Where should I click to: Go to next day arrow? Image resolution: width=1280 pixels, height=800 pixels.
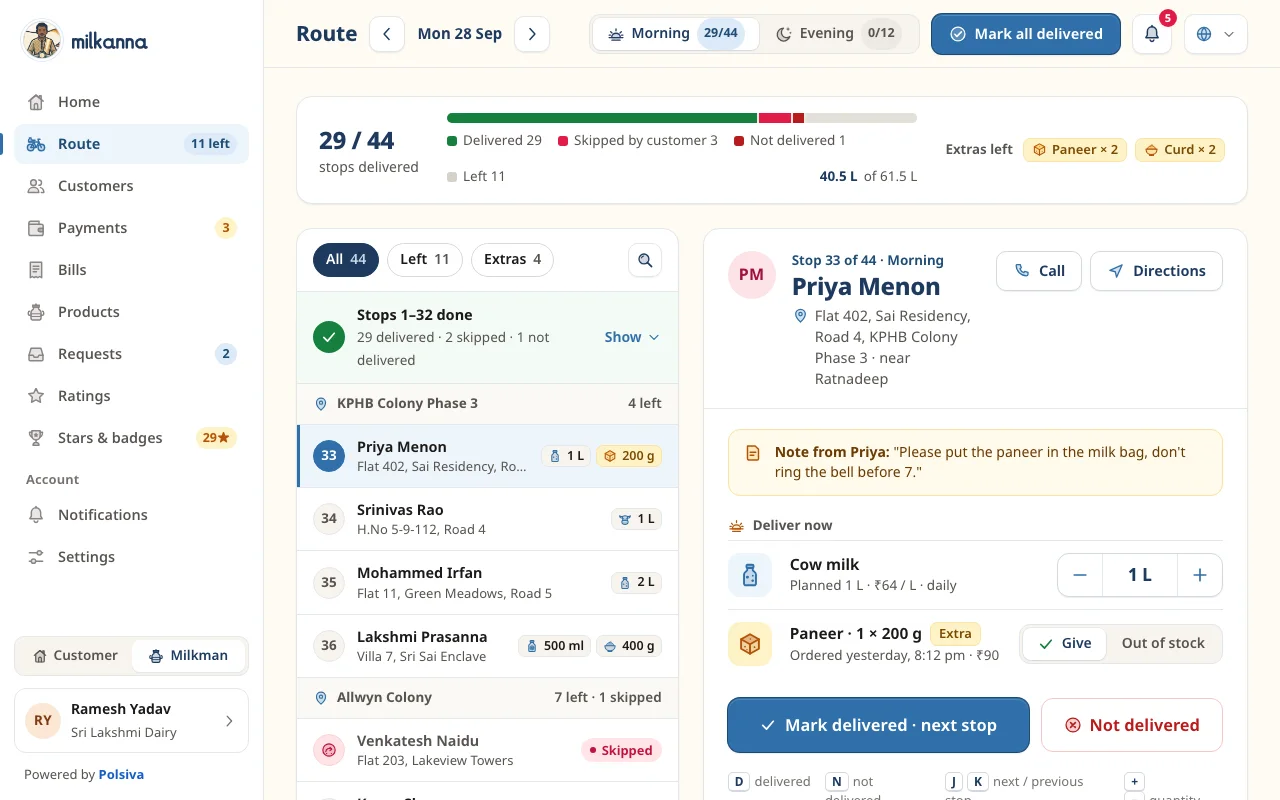(532, 34)
